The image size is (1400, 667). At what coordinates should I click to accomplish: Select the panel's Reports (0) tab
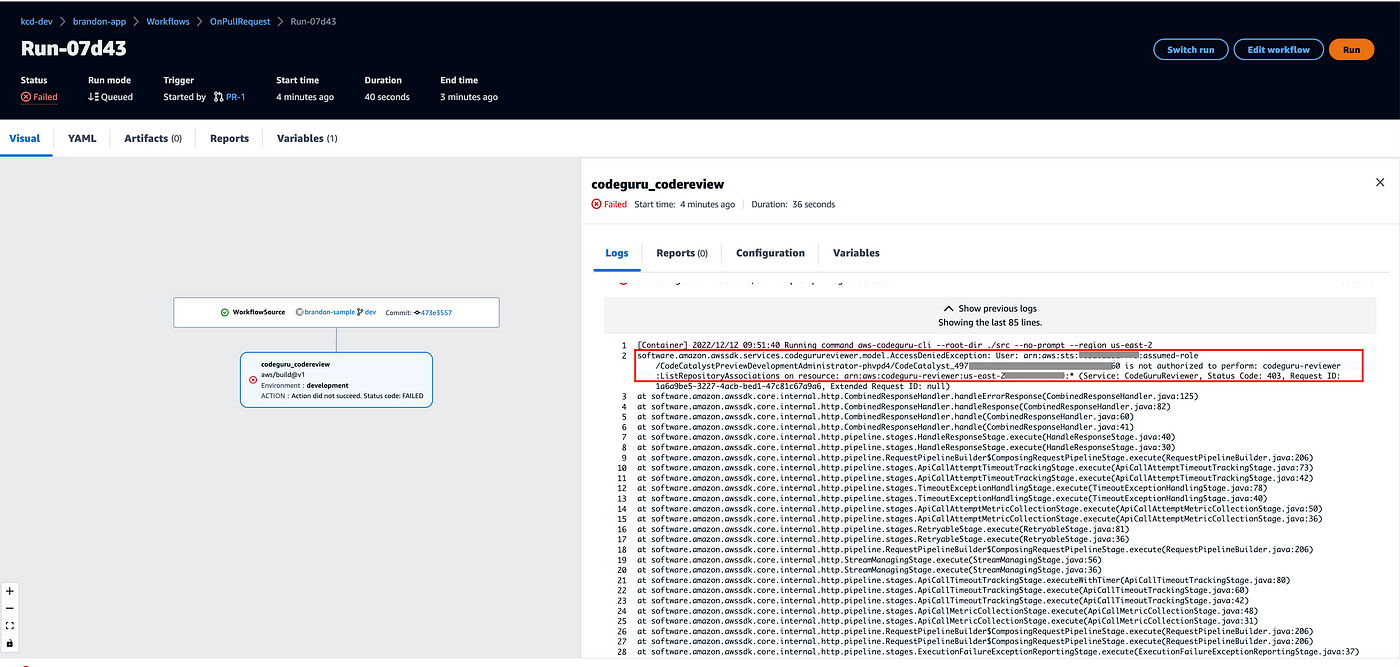tap(681, 253)
